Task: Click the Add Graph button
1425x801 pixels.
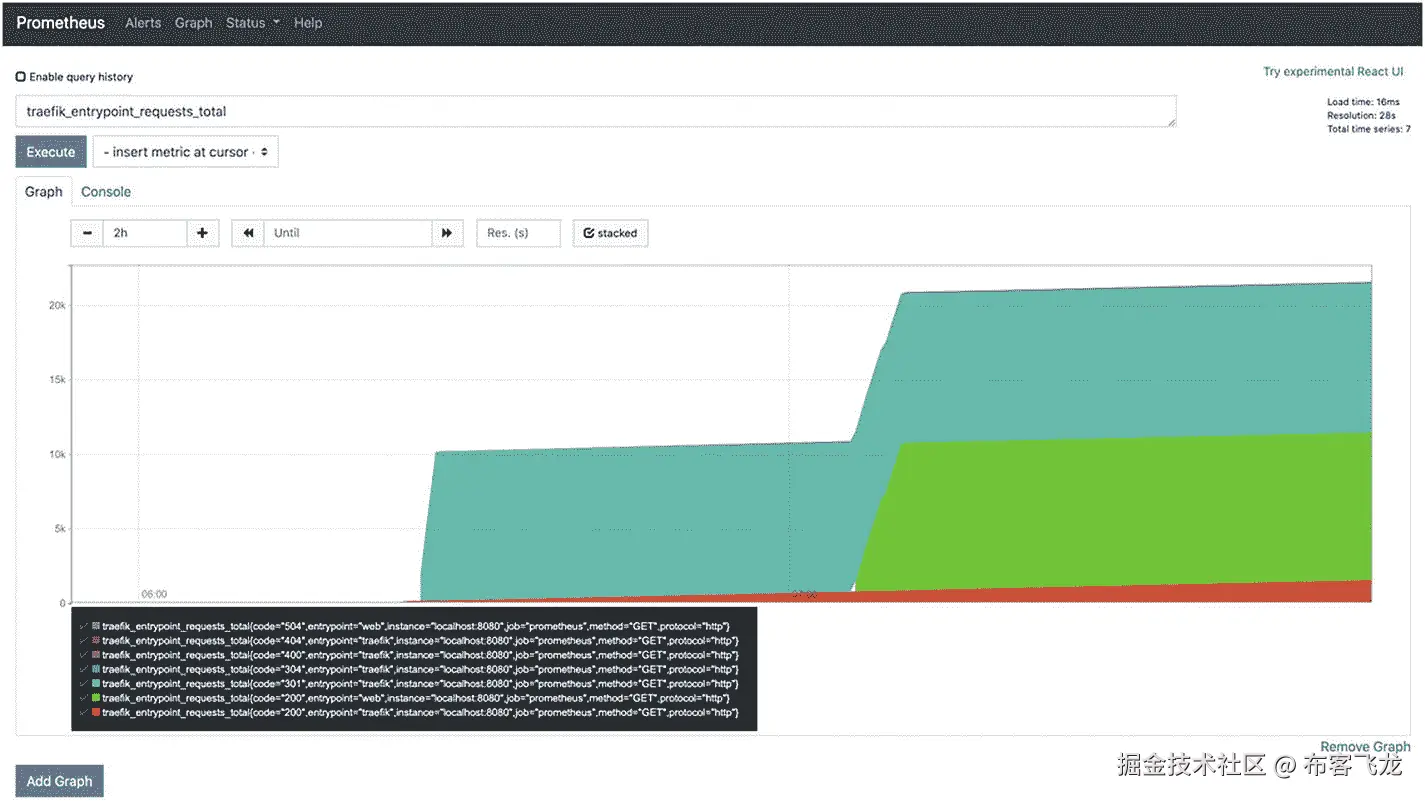Action: tap(59, 781)
